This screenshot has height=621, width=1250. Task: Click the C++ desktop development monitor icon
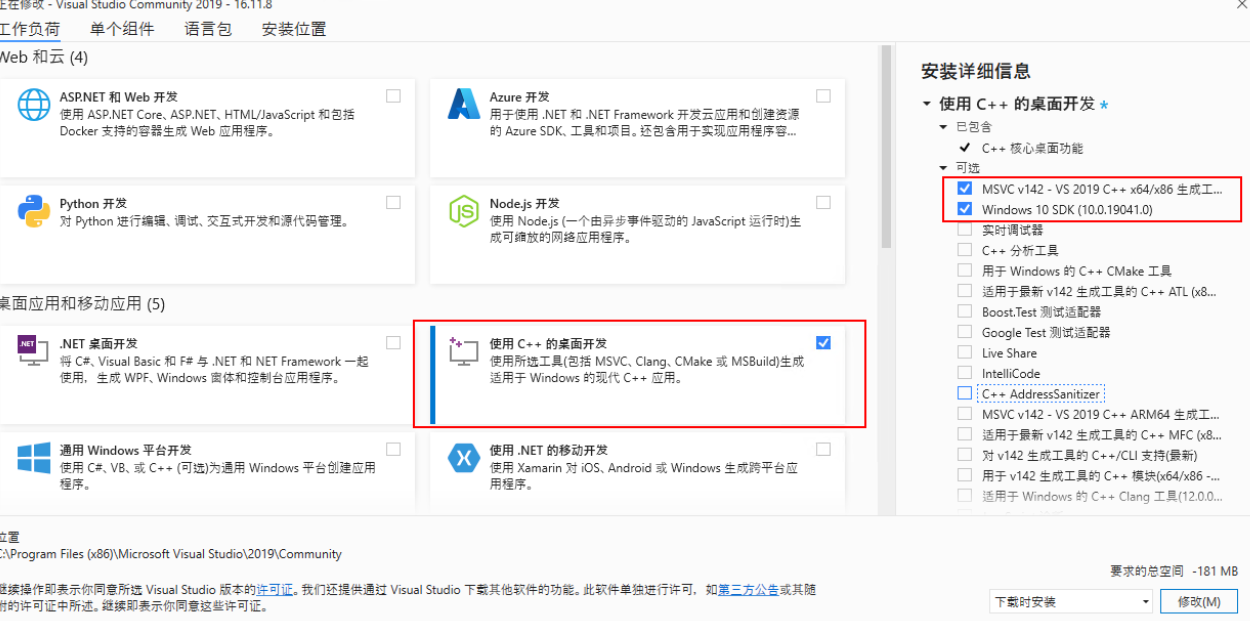tap(462, 350)
